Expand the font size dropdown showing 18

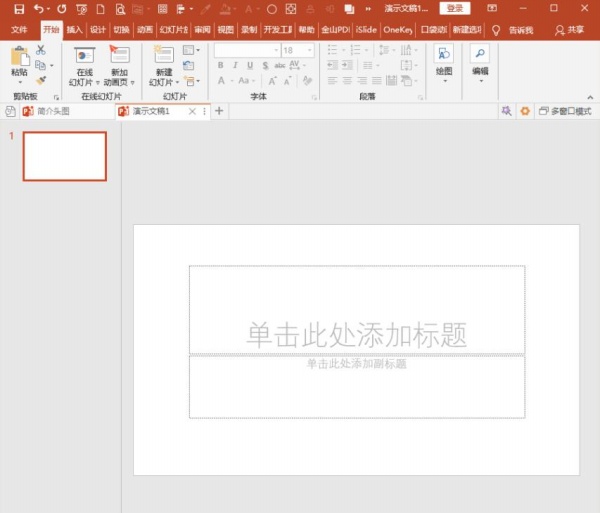pyautogui.click(x=310, y=50)
